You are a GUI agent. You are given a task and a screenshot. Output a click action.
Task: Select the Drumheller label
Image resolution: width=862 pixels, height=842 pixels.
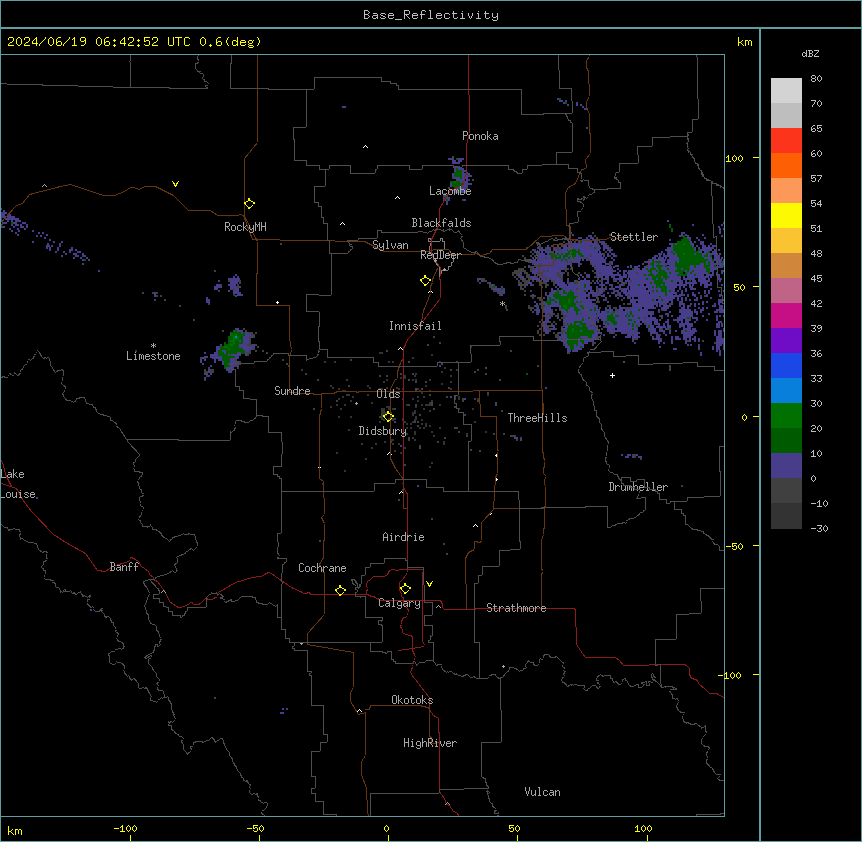[638, 487]
